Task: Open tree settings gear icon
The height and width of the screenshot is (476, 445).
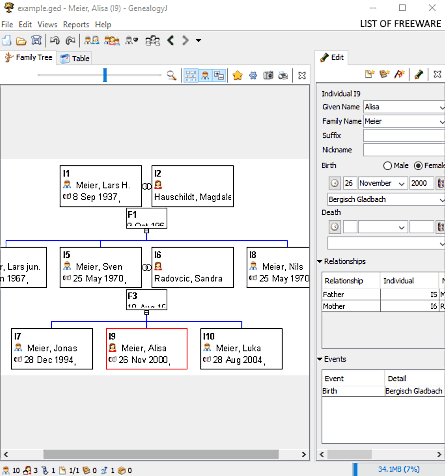Action: coord(253,76)
